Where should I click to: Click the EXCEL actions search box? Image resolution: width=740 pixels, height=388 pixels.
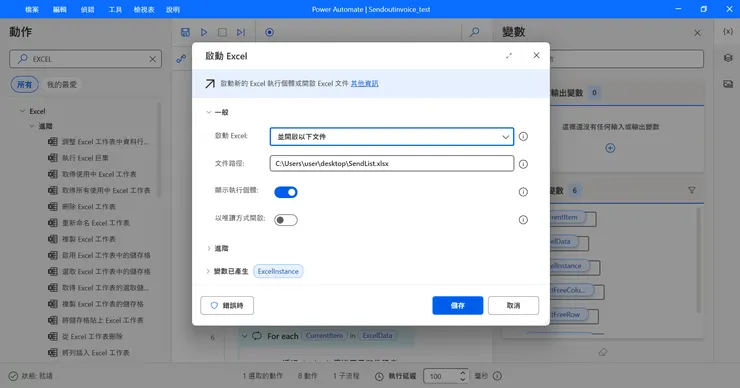[85, 59]
